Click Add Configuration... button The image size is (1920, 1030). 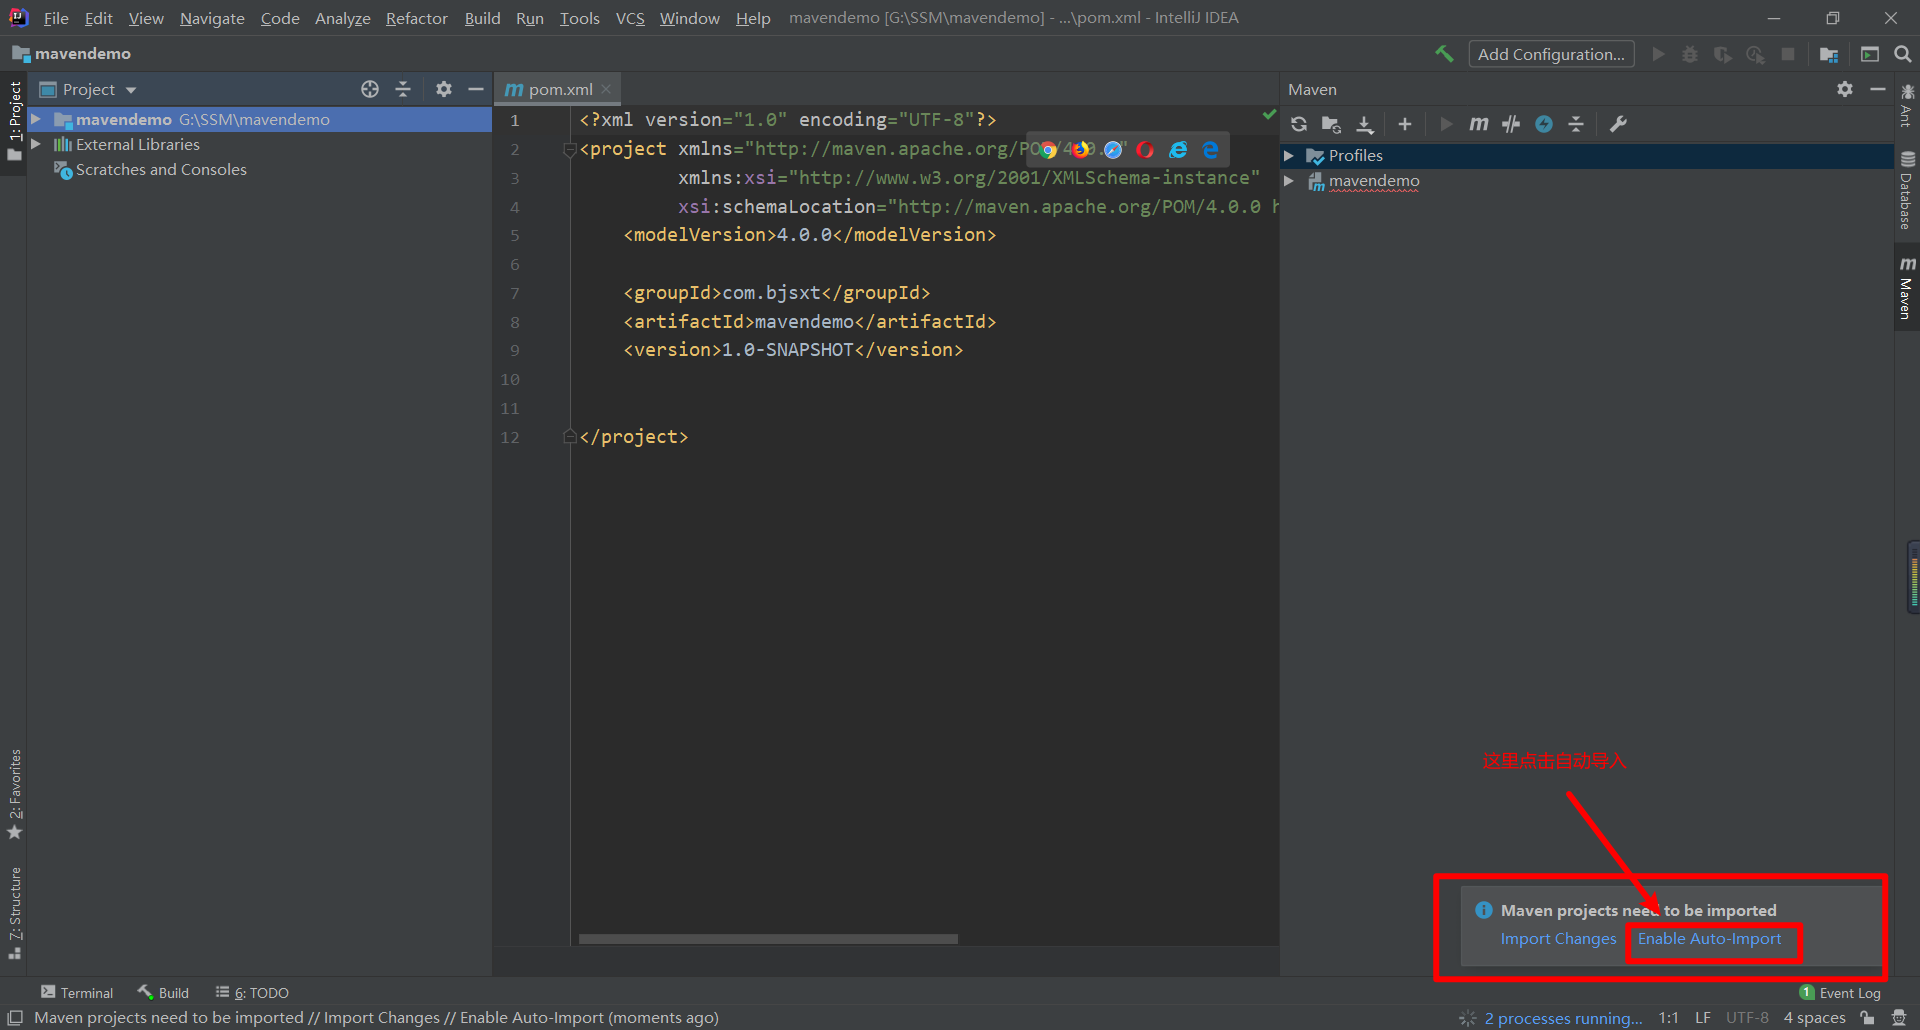pyautogui.click(x=1551, y=54)
